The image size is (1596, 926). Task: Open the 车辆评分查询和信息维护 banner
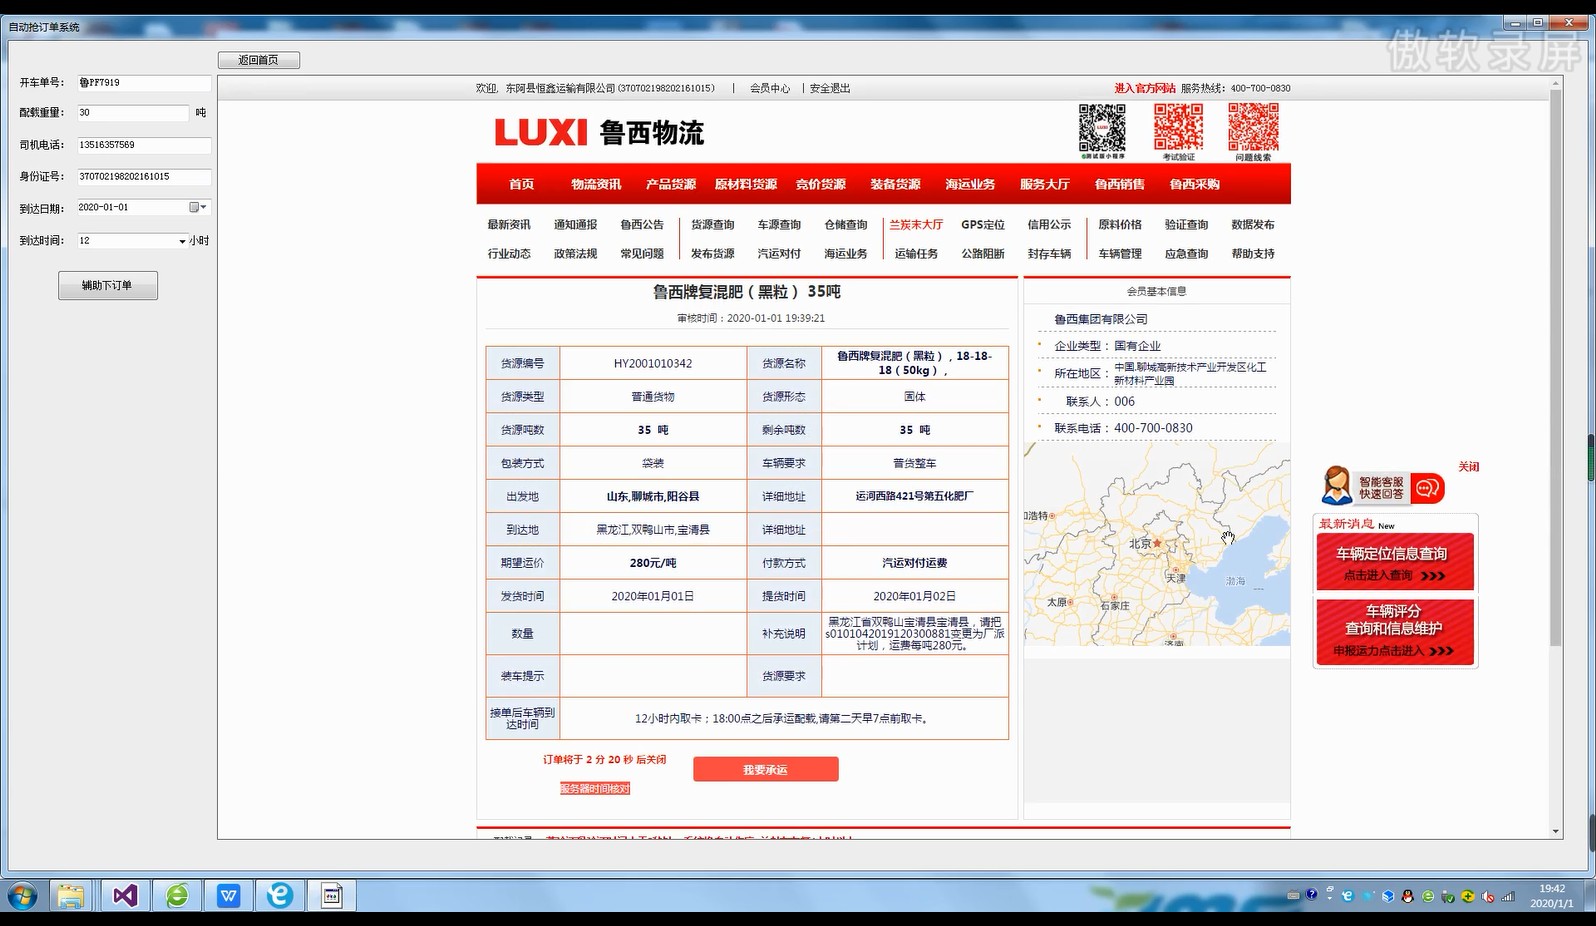coord(1395,630)
